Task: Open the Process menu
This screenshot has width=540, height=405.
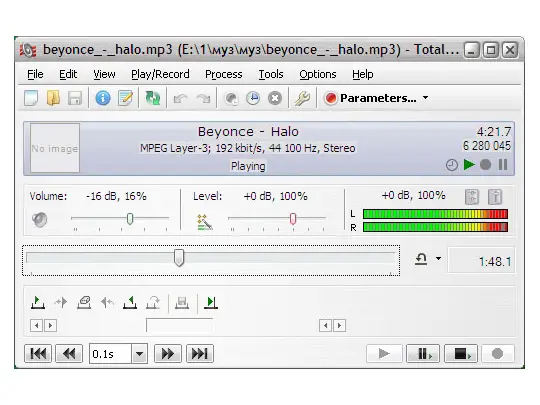Action: tap(224, 74)
